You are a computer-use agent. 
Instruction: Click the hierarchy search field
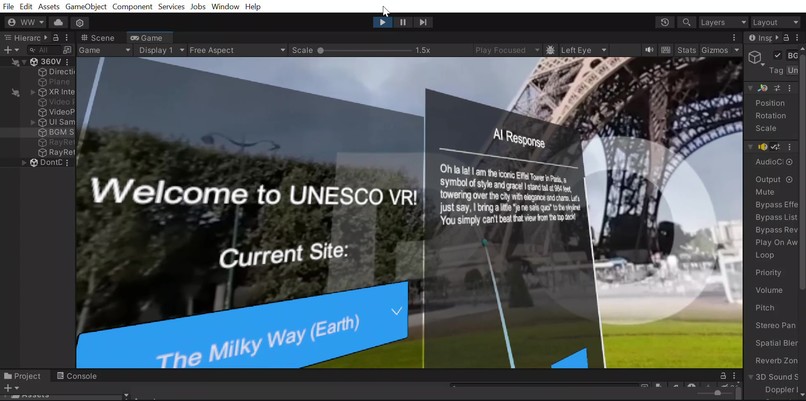pyautogui.click(x=44, y=50)
